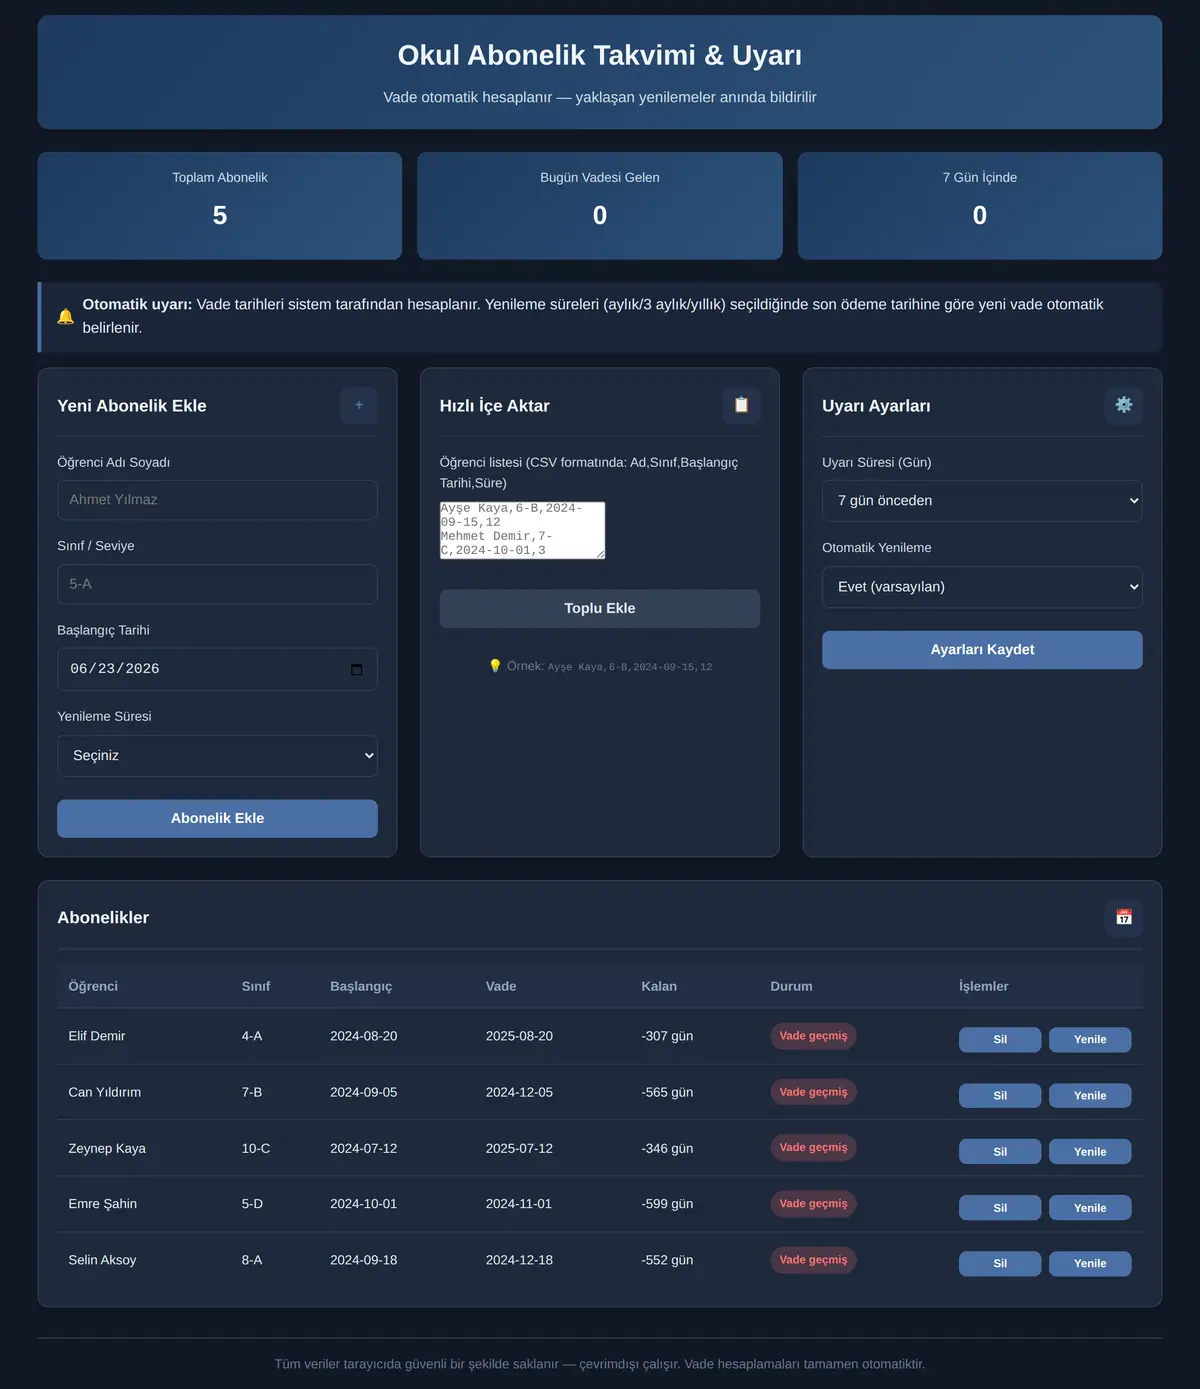Click the calendar icon in the Abonelikler header
The height and width of the screenshot is (1389, 1200).
pyautogui.click(x=1124, y=917)
